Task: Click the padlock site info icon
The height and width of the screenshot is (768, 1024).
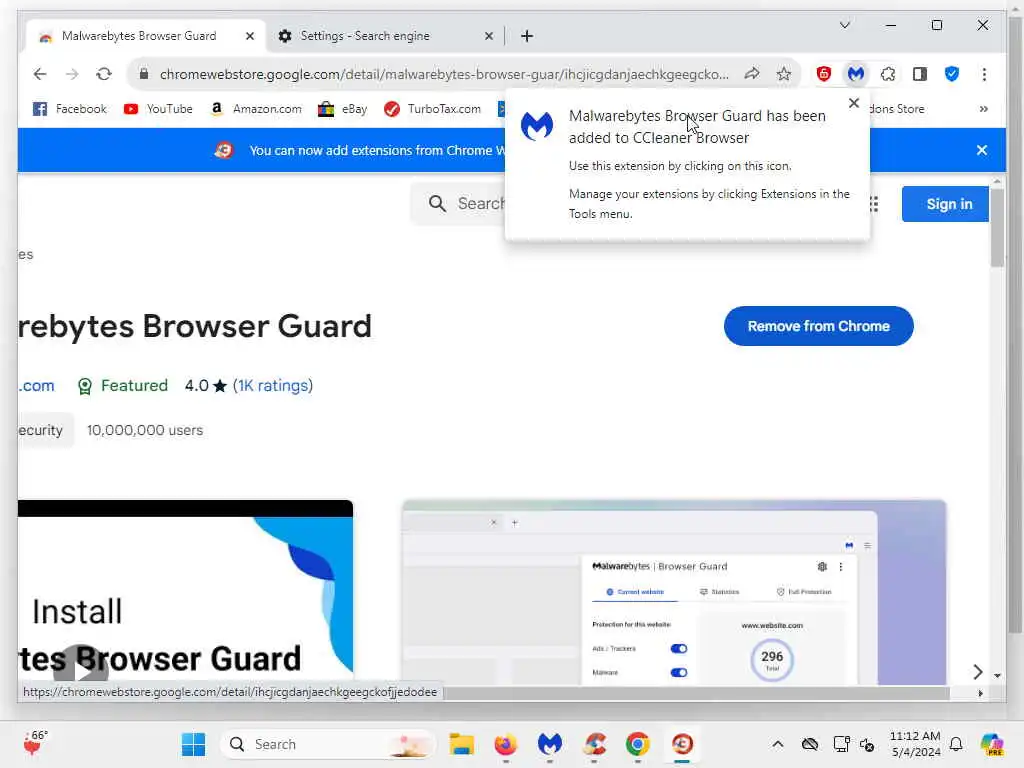Action: tap(144, 74)
